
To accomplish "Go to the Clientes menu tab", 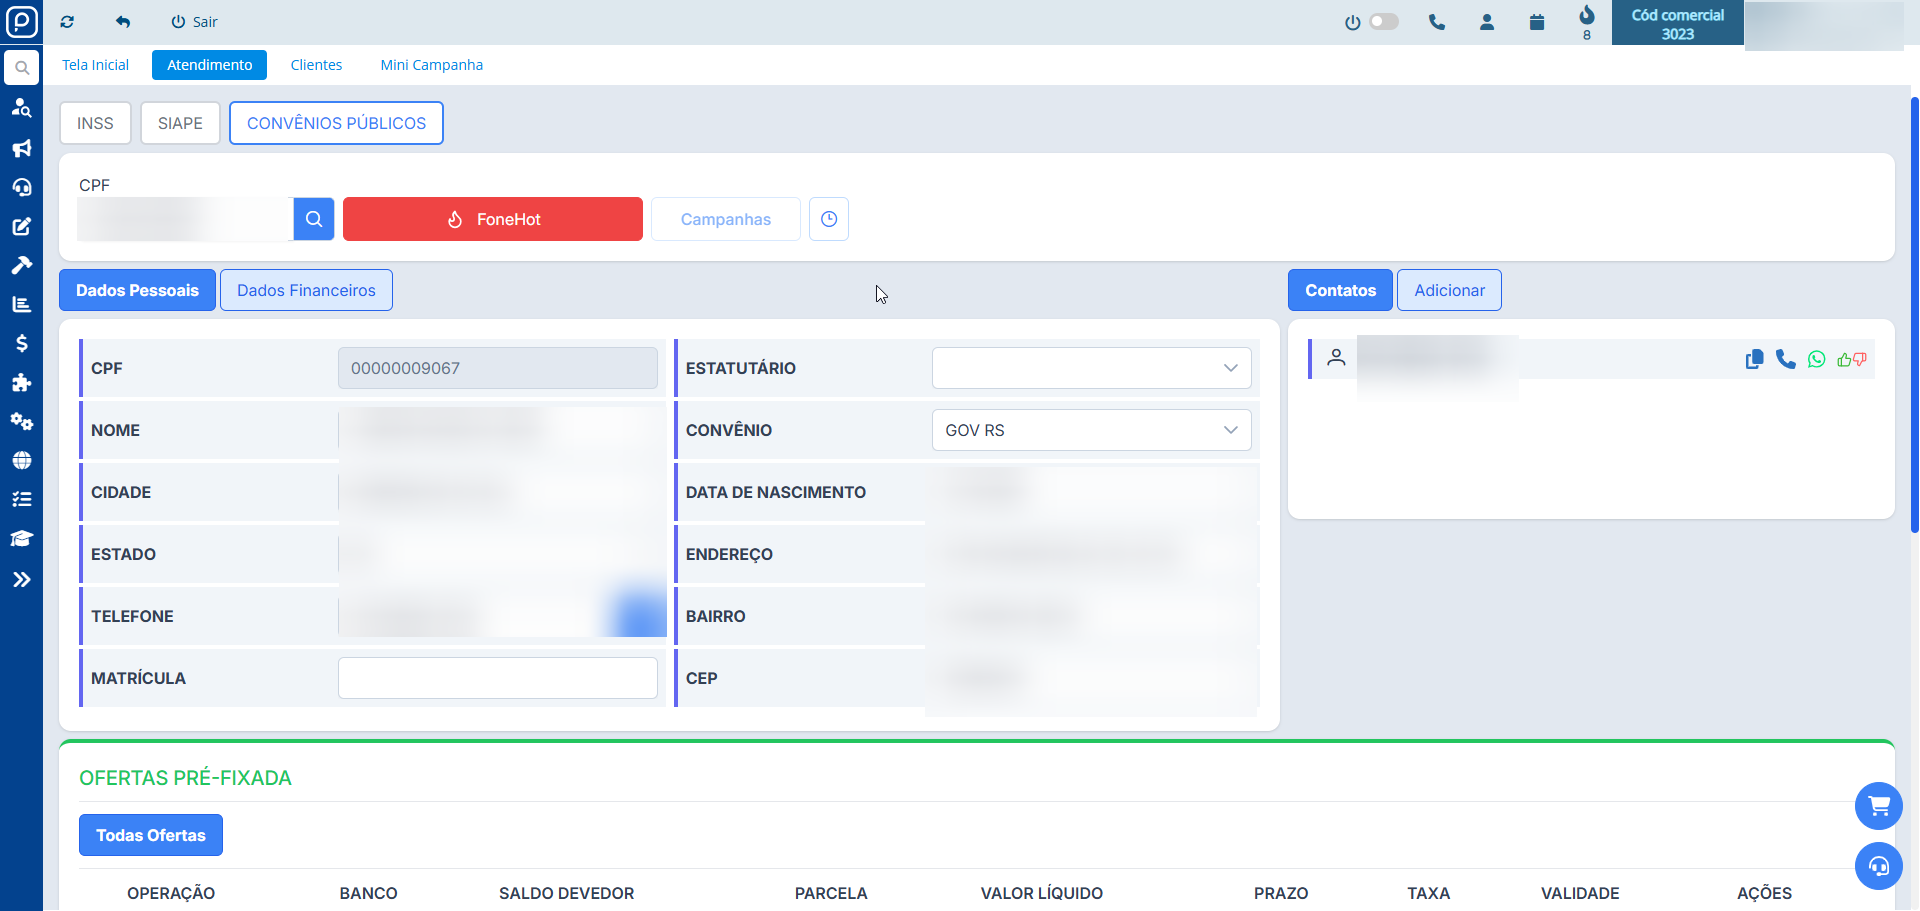I will coord(316,65).
